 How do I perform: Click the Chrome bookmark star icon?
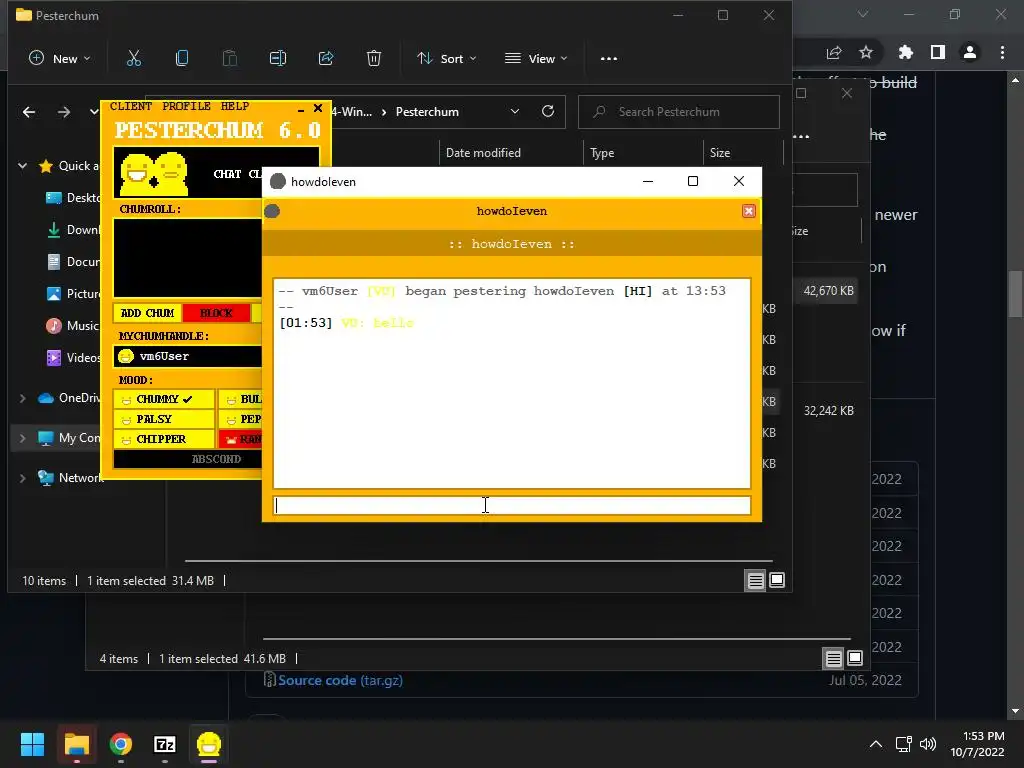[x=866, y=52]
